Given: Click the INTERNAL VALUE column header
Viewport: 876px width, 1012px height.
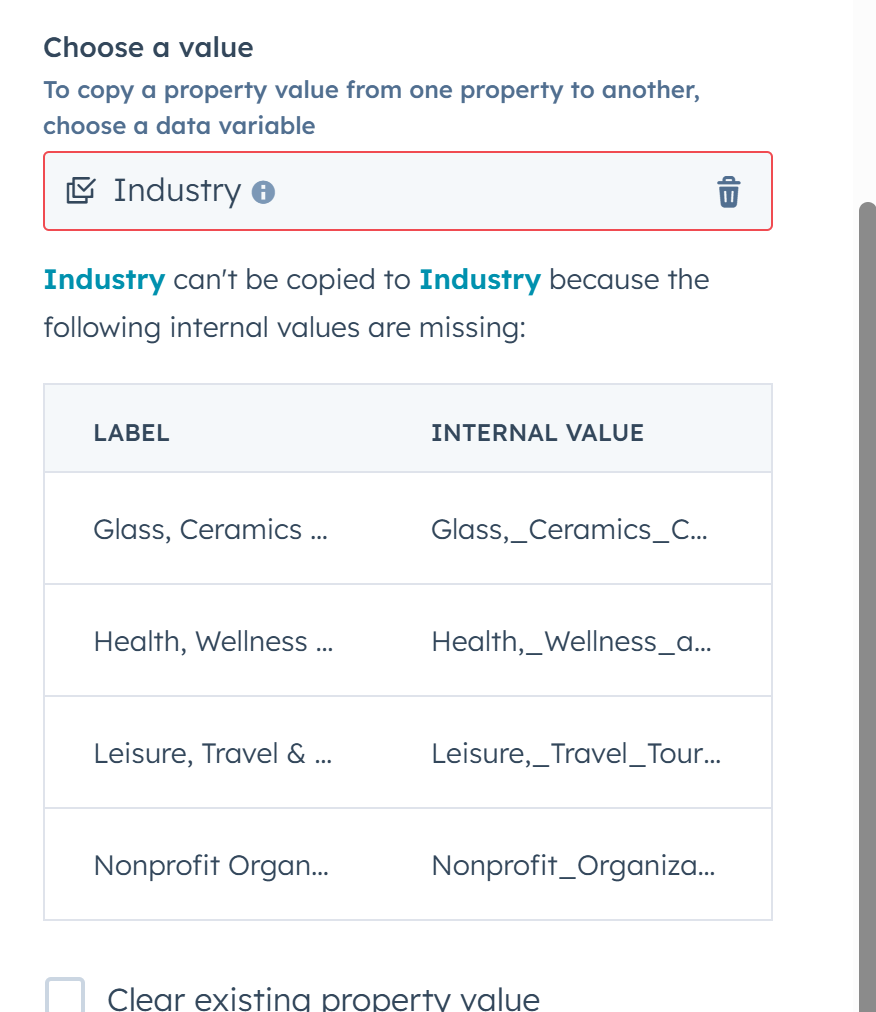Looking at the screenshot, I should click(537, 432).
